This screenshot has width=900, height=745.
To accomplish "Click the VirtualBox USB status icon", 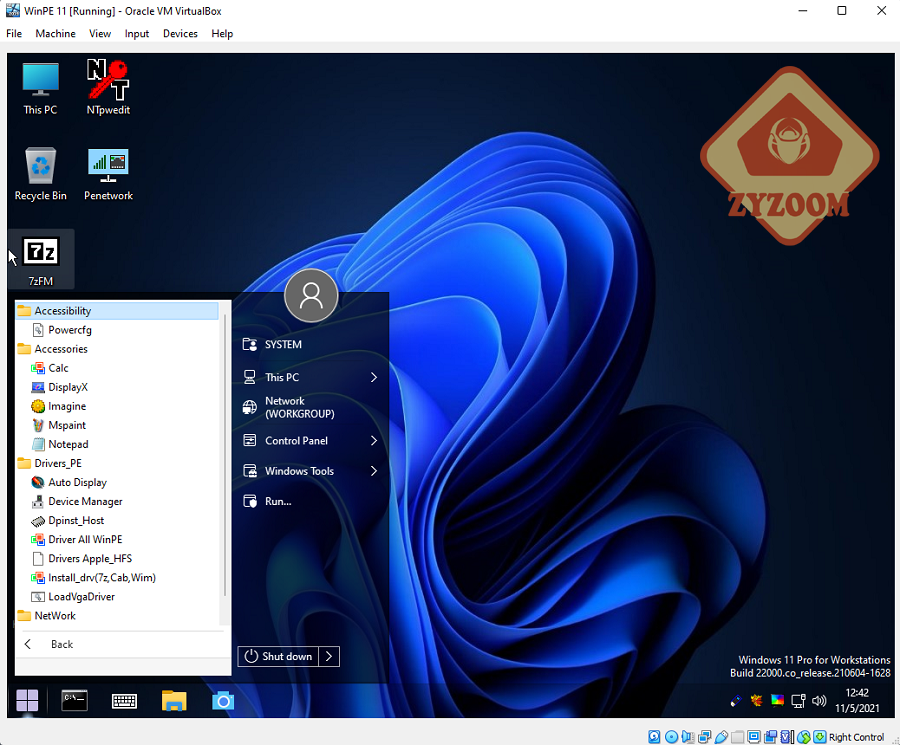I will coord(721,736).
